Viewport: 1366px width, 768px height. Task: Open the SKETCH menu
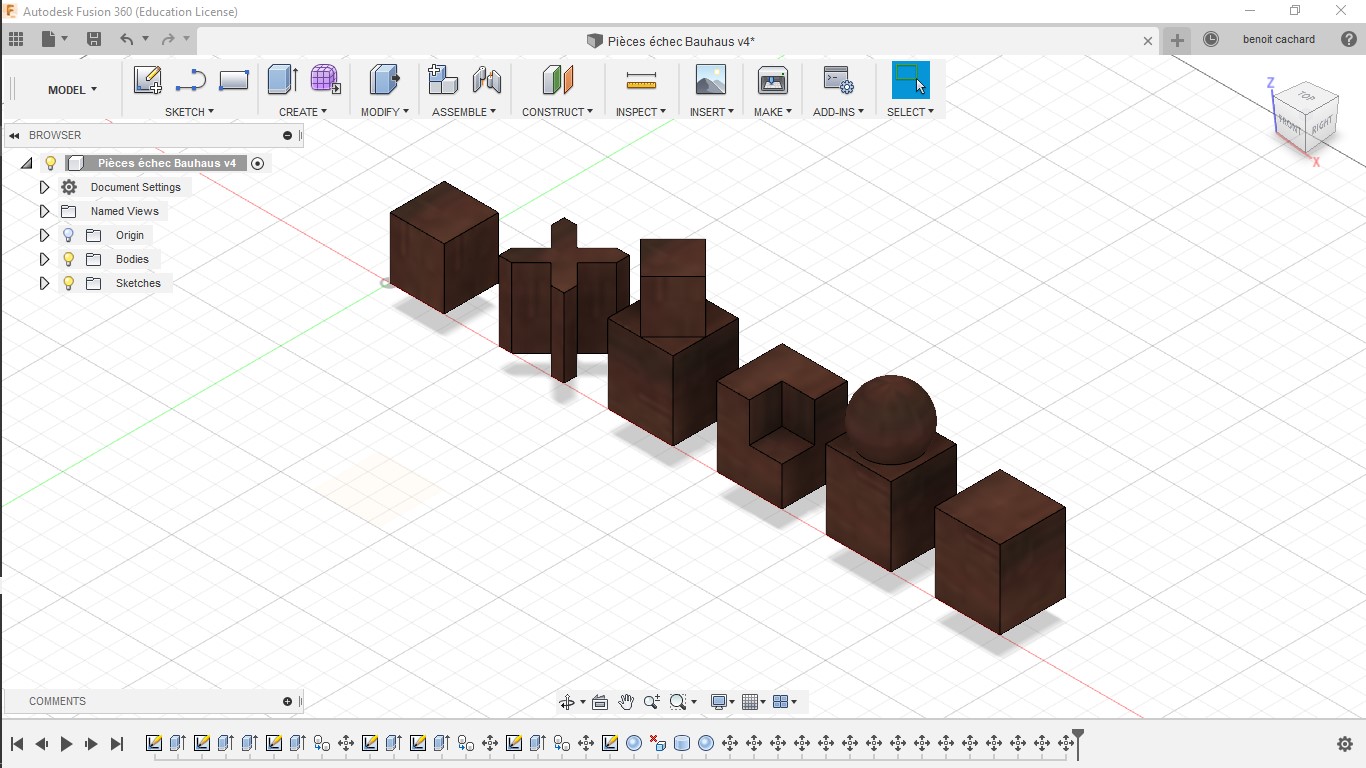tap(190, 112)
